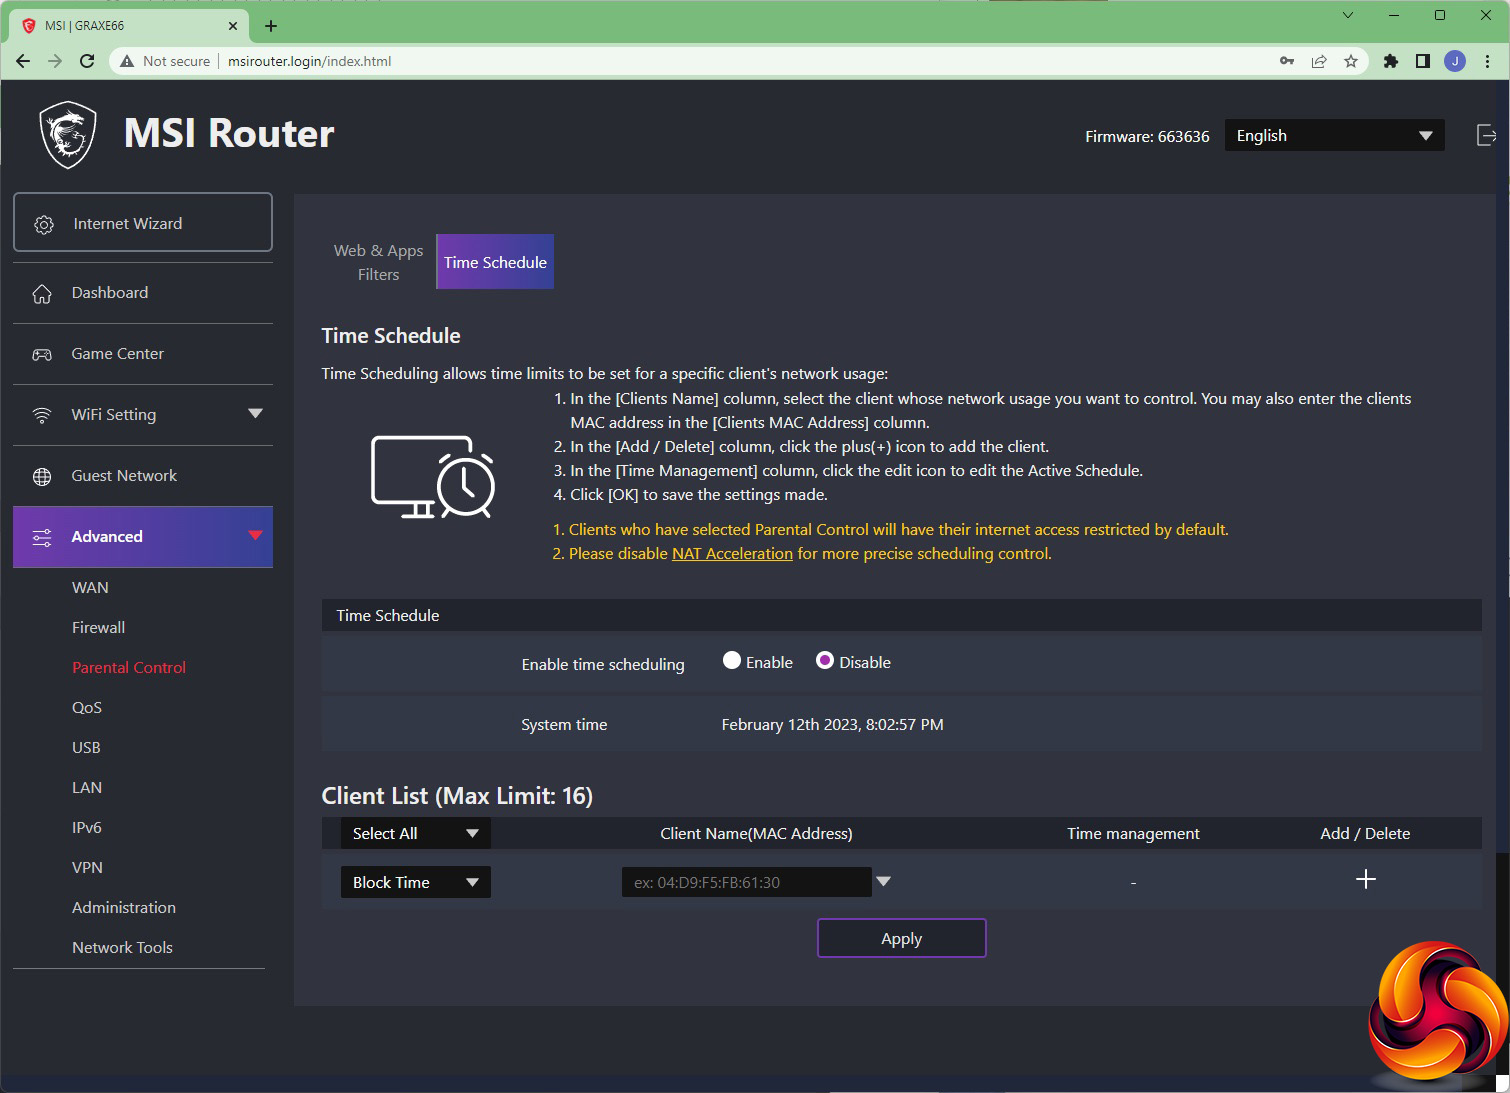Expand the WiFi Setting submenu arrow
This screenshot has width=1510, height=1093.
click(x=255, y=414)
